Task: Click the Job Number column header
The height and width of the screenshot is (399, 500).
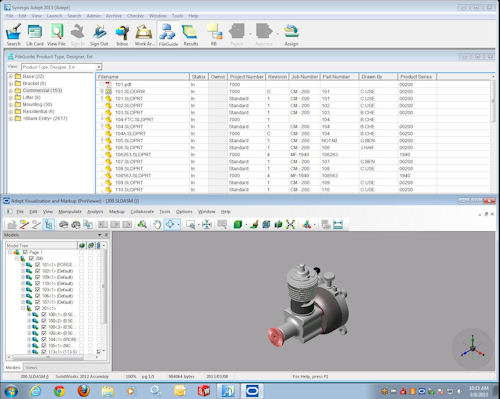Action: (x=304, y=77)
